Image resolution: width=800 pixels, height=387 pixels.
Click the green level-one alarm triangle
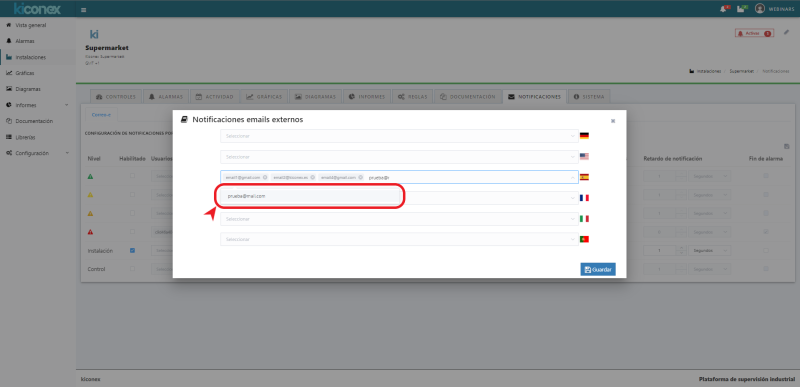tap(90, 176)
